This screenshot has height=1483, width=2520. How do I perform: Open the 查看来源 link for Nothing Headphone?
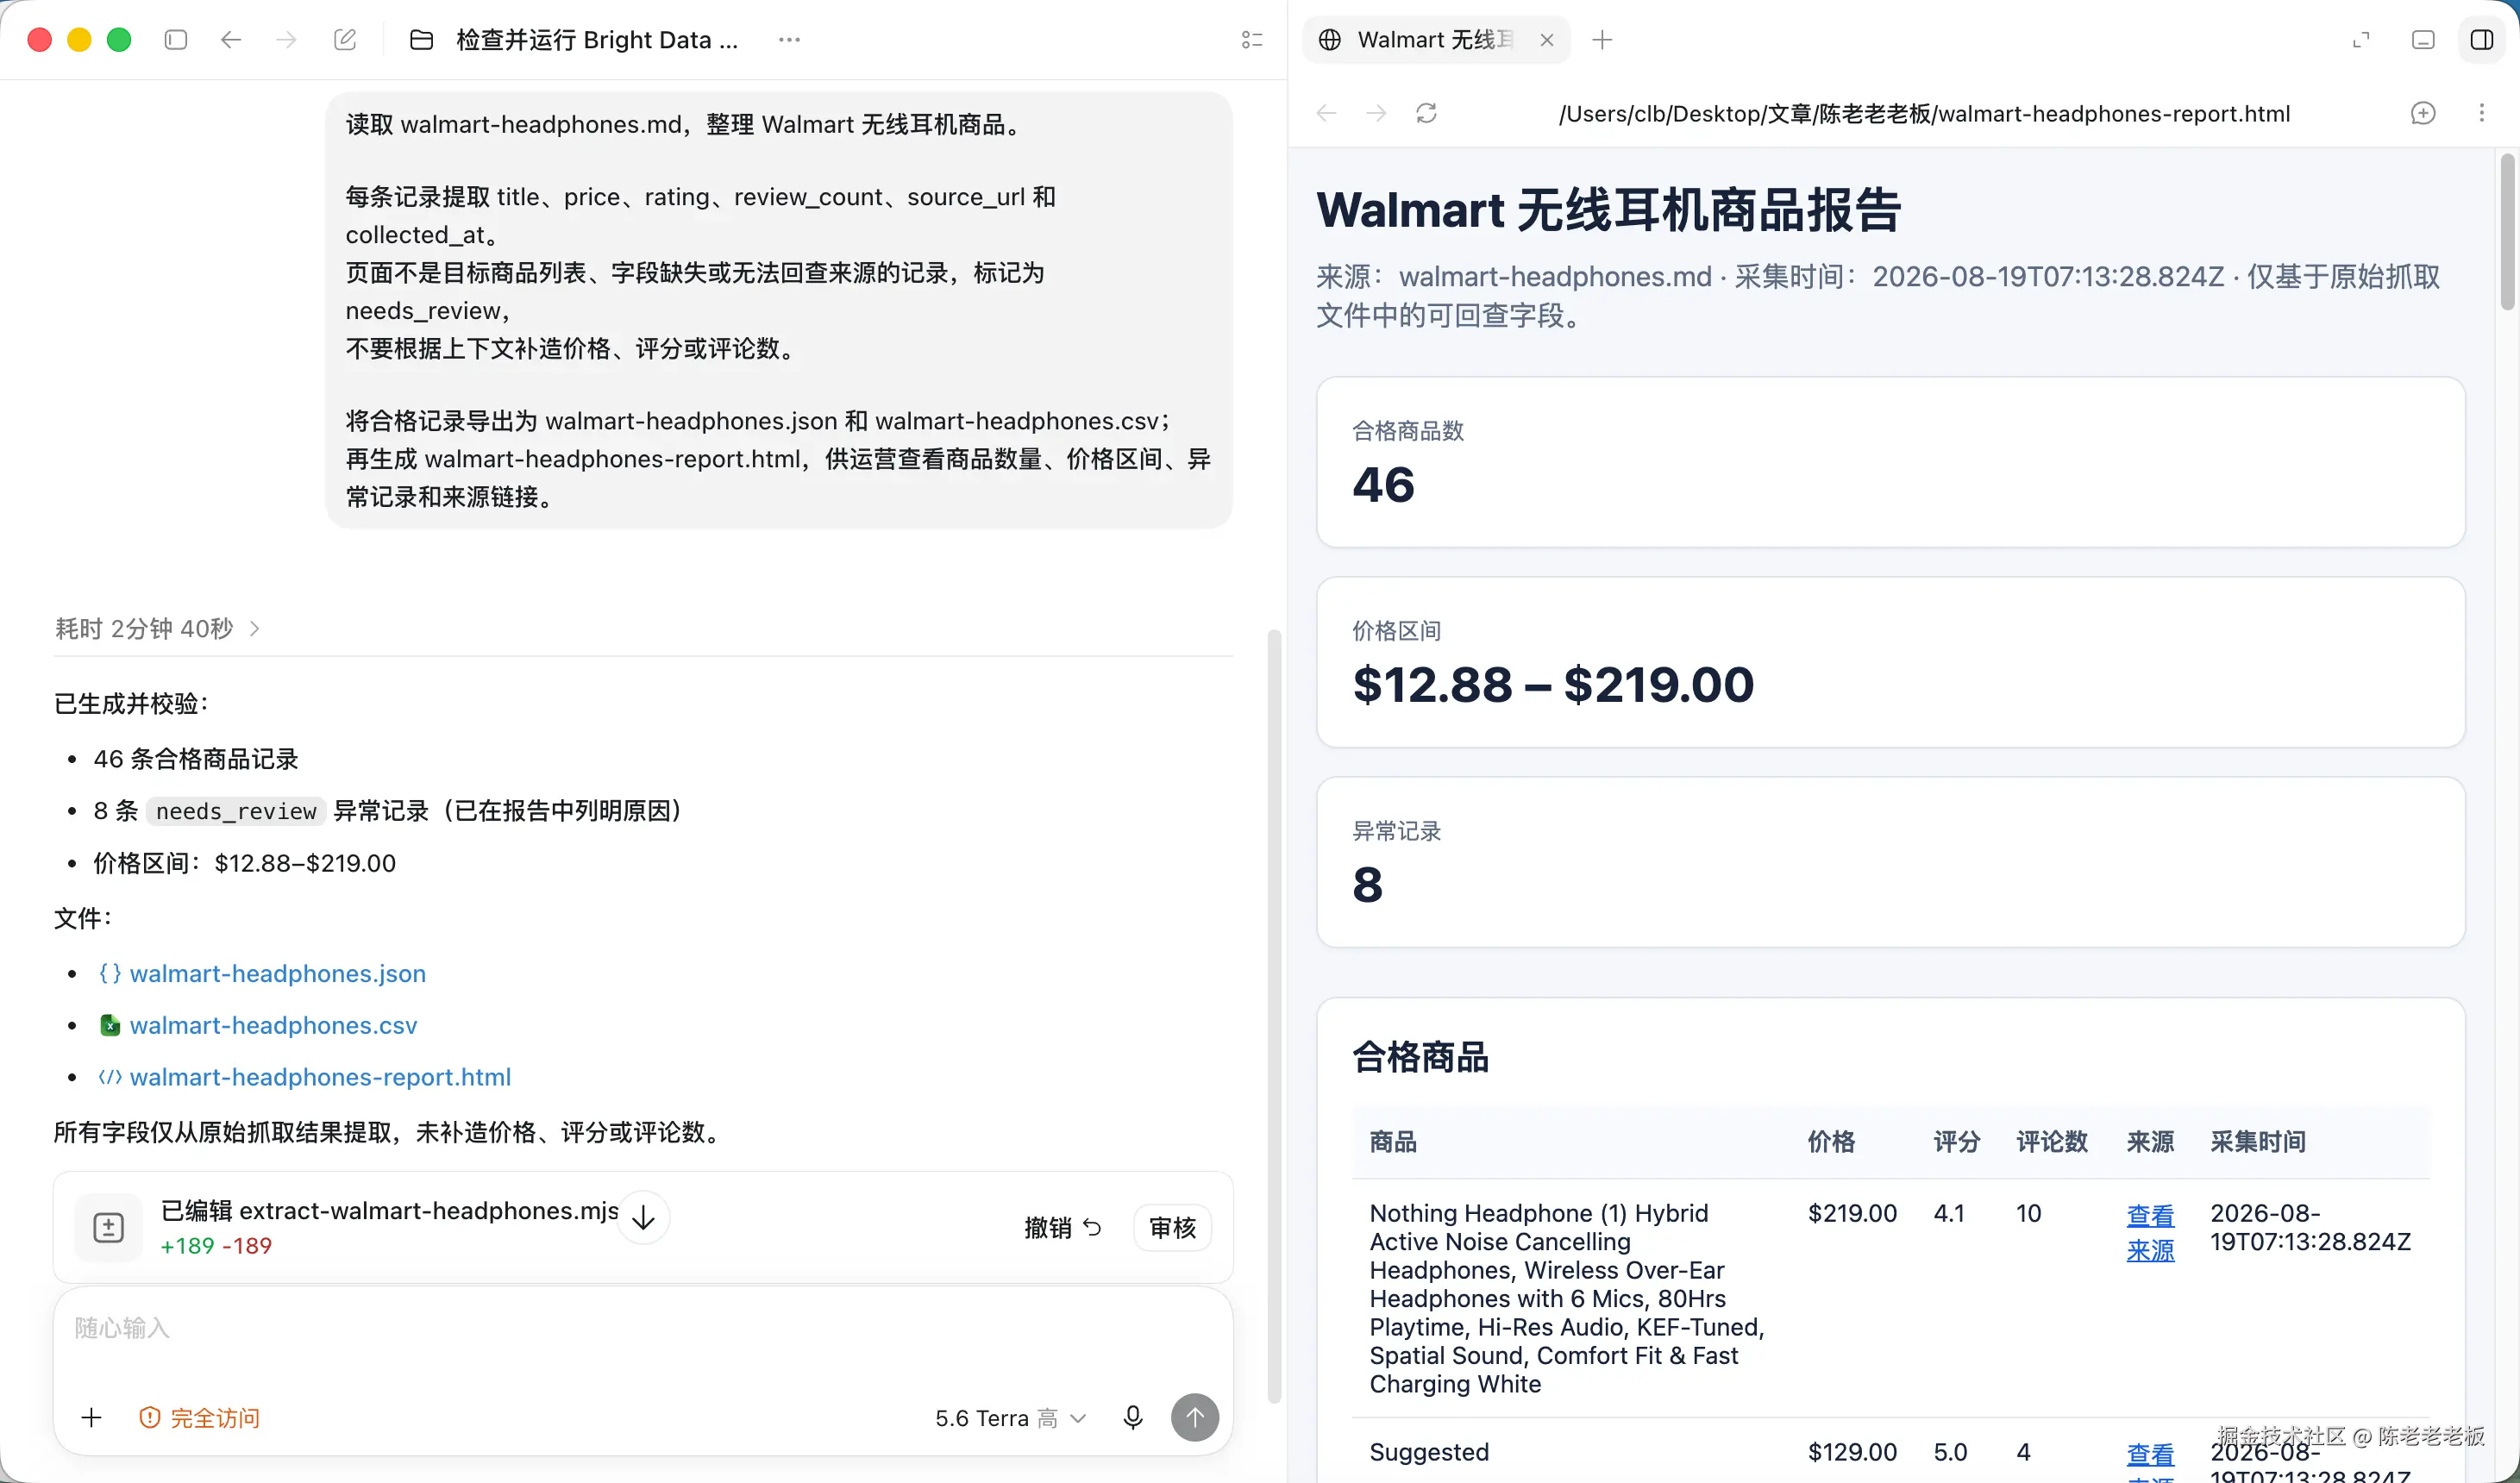coord(2150,1233)
